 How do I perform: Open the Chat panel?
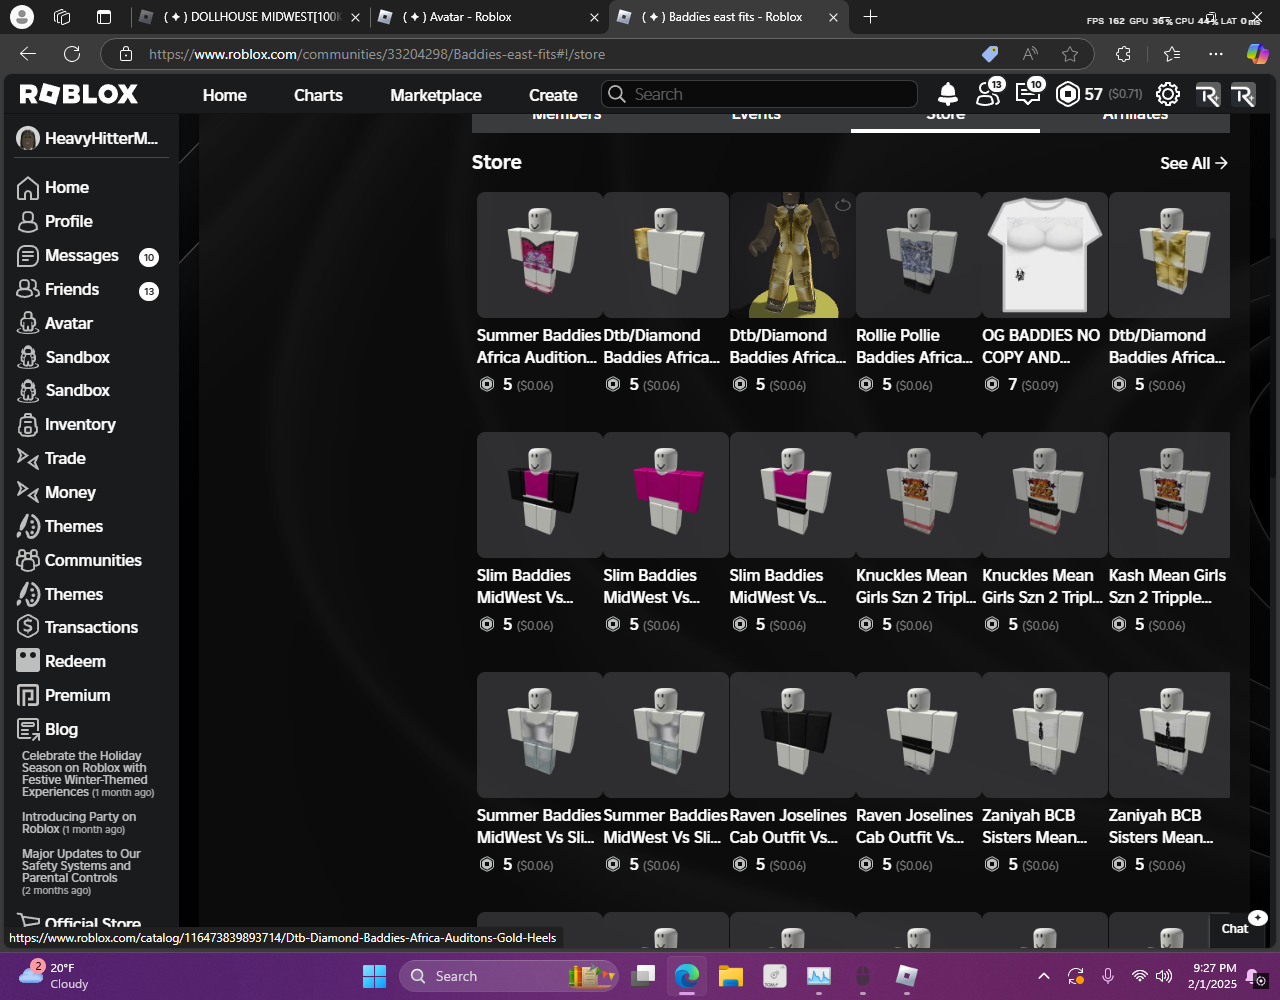(x=1235, y=928)
